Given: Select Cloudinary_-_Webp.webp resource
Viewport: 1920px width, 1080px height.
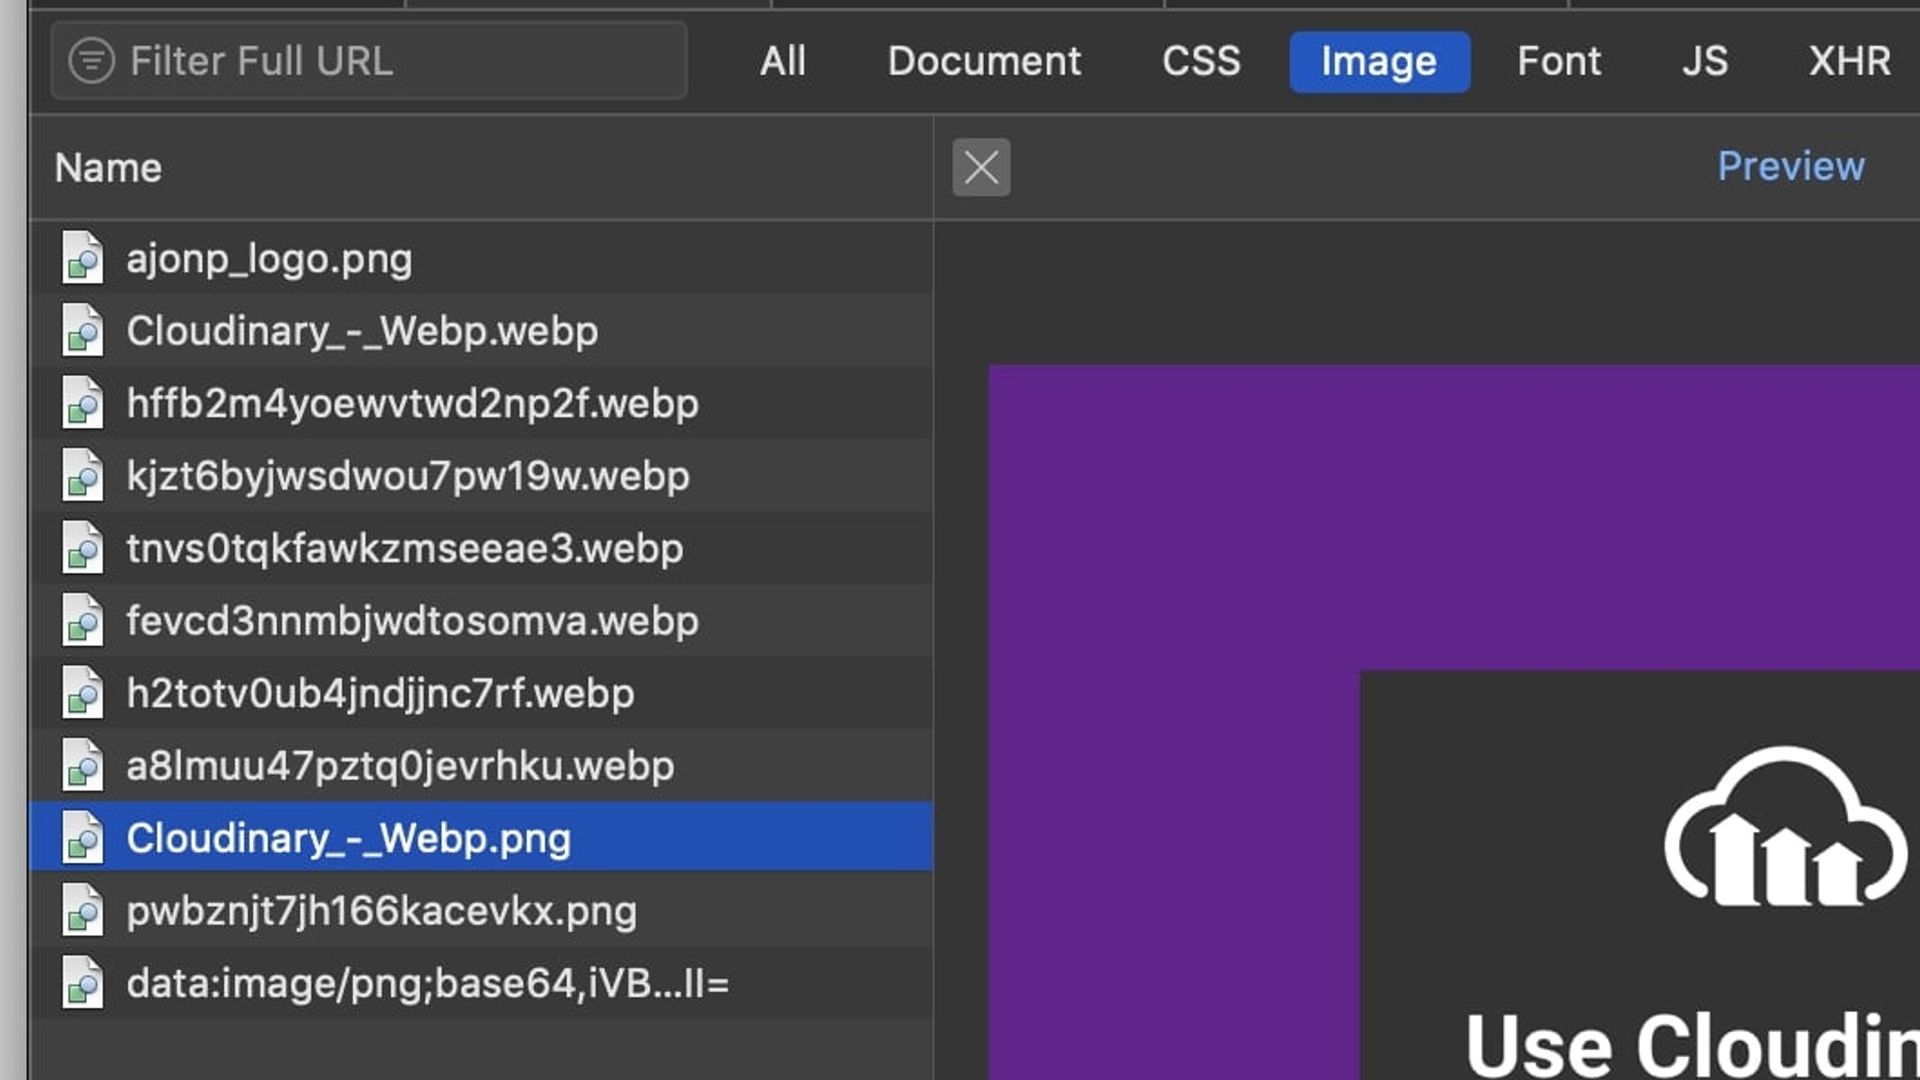Looking at the screenshot, I should click(362, 331).
